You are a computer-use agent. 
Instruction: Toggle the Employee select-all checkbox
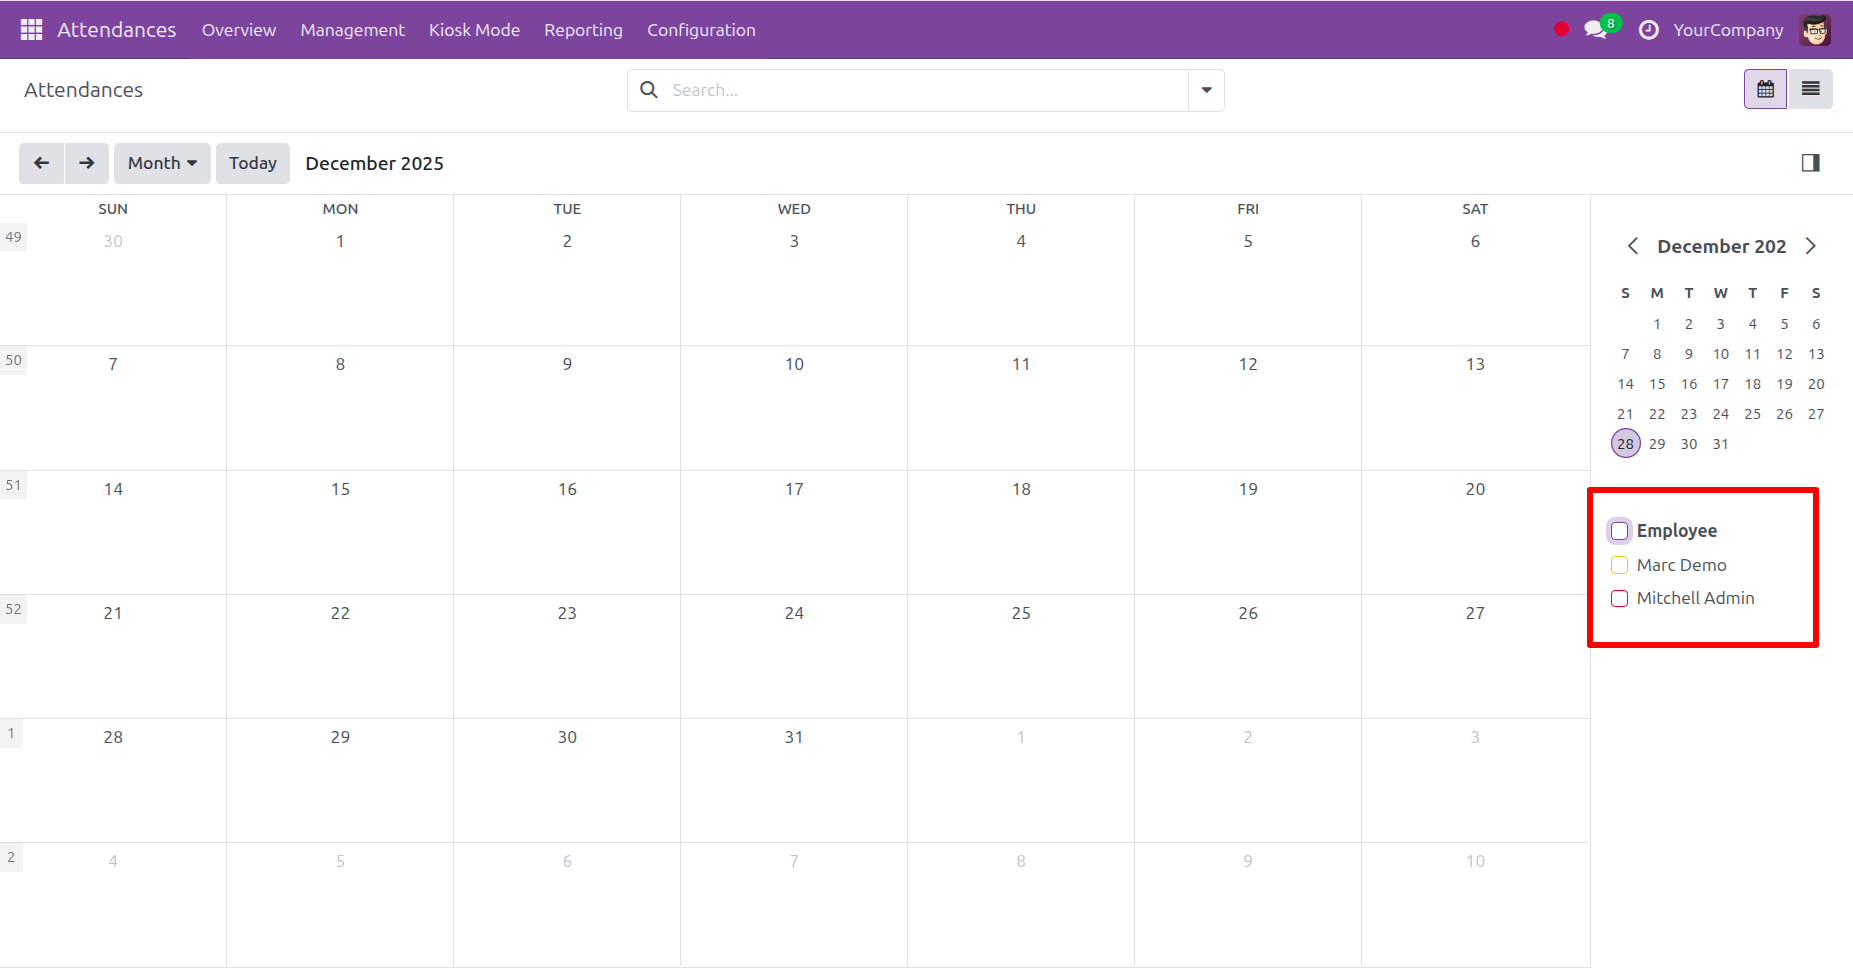click(x=1620, y=531)
